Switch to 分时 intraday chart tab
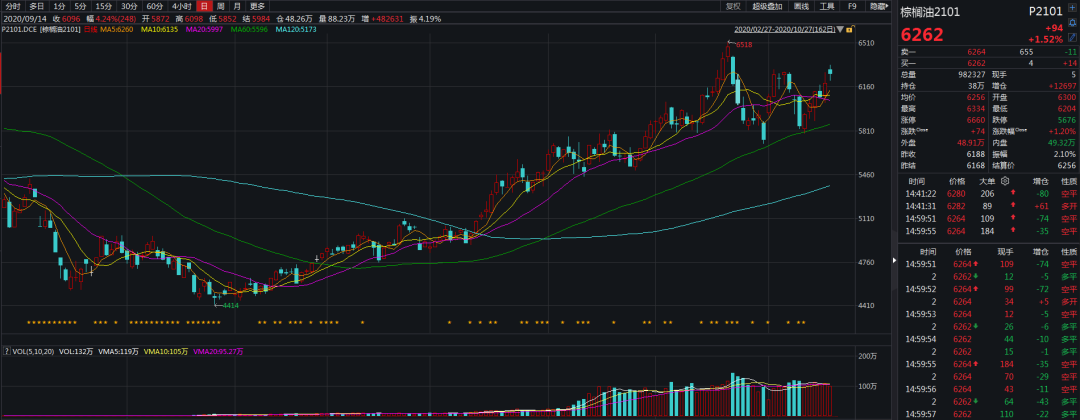 12,6
